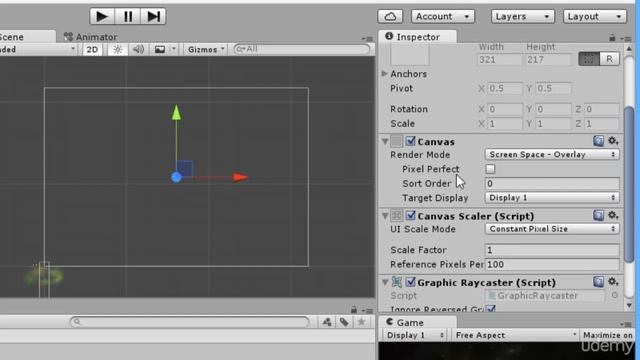The height and width of the screenshot is (360, 640).
Task: Click the blue pivot circle handle
Action: pos(176,177)
